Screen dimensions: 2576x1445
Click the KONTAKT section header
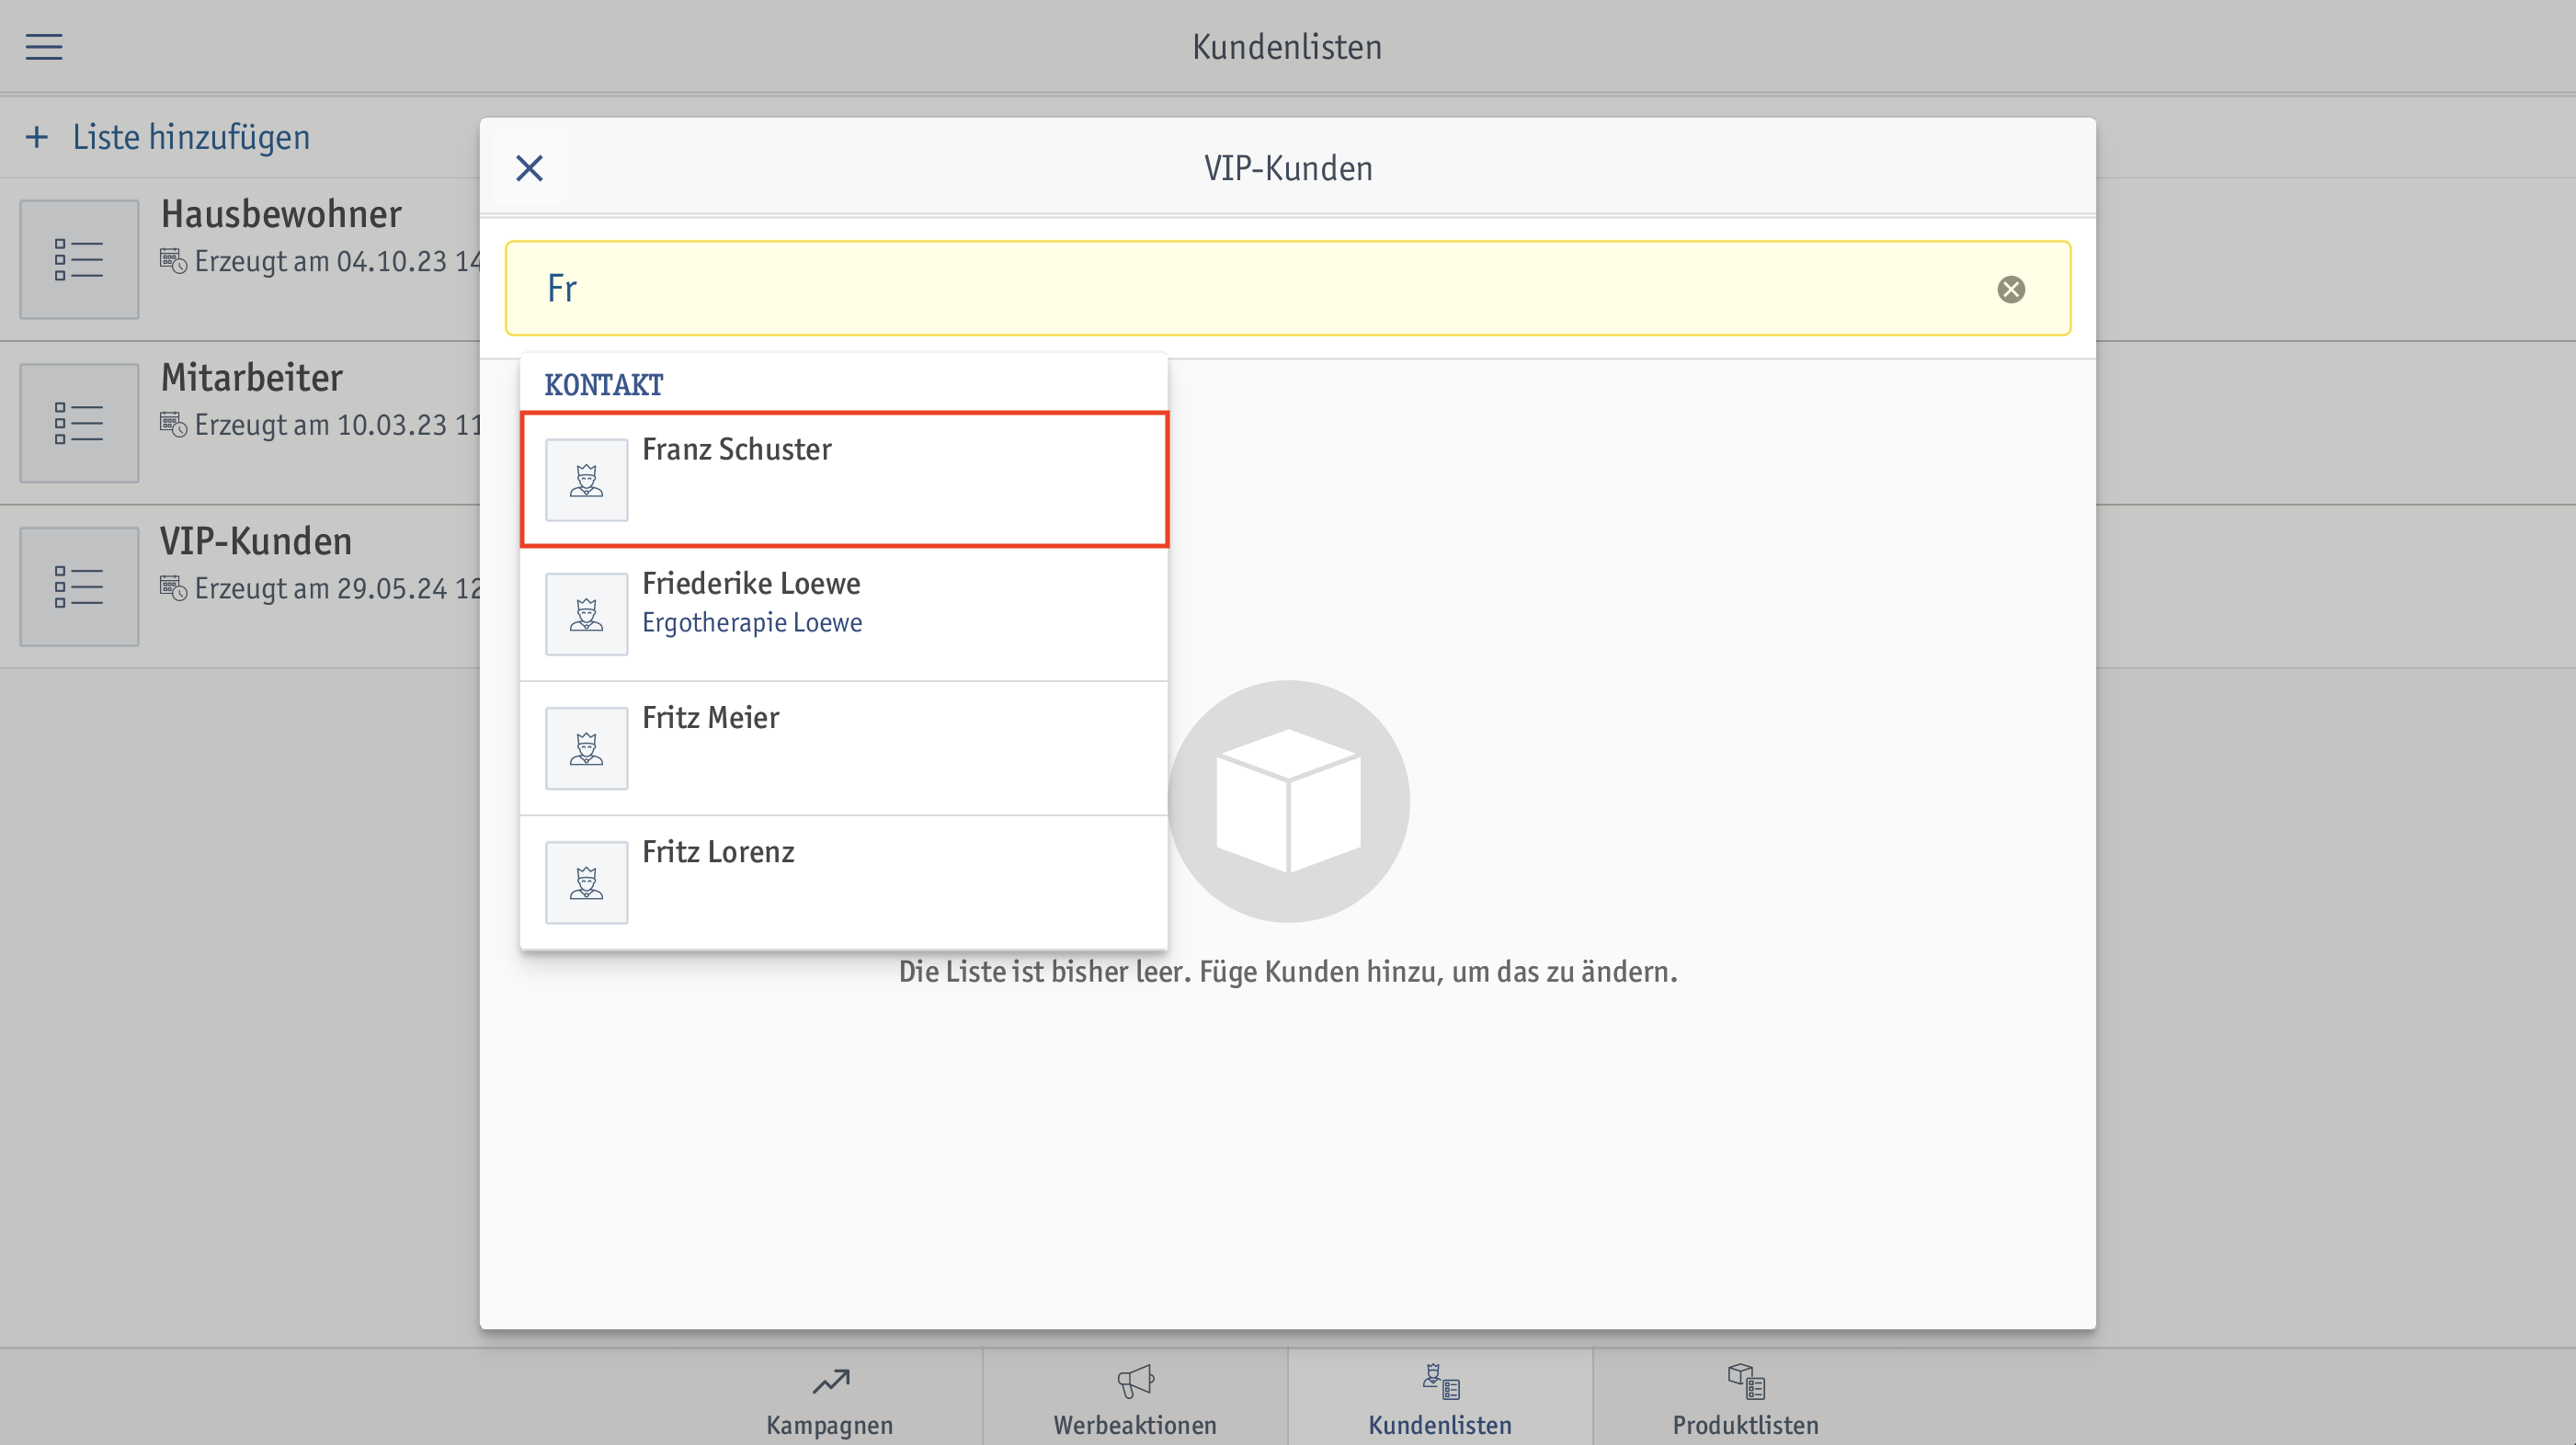pyautogui.click(x=603, y=385)
